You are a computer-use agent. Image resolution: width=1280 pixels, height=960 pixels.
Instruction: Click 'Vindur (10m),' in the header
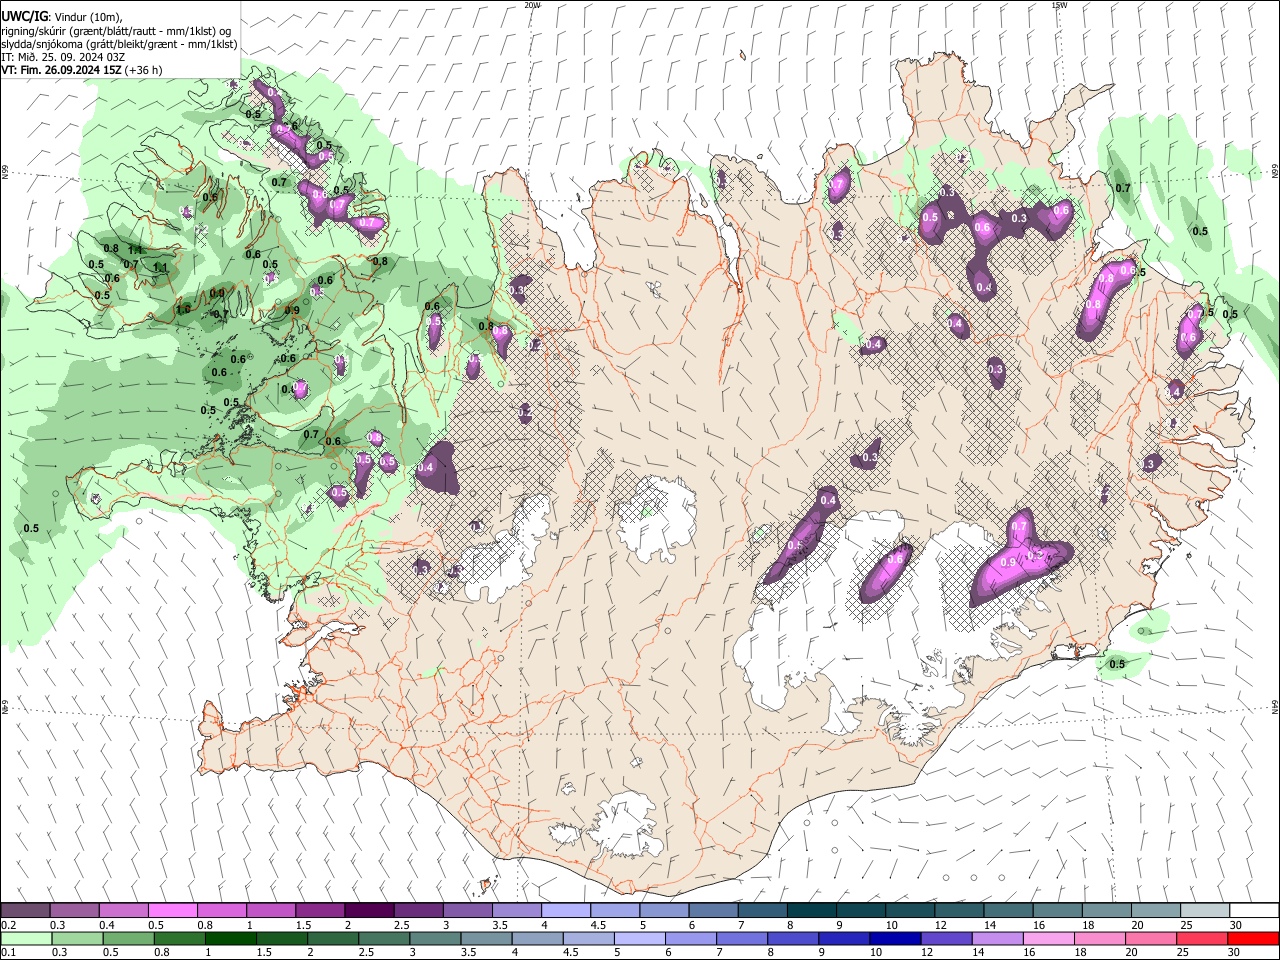coord(88,17)
